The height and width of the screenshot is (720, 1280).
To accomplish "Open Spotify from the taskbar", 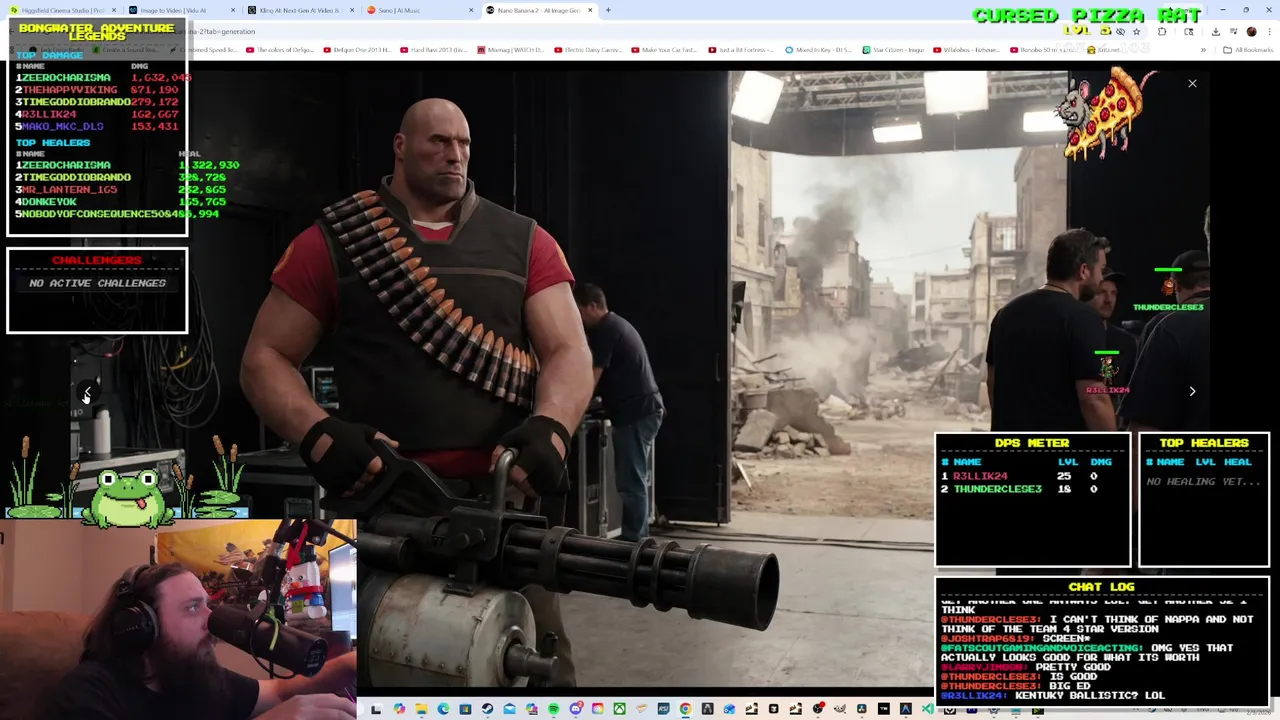I will 553,710.
